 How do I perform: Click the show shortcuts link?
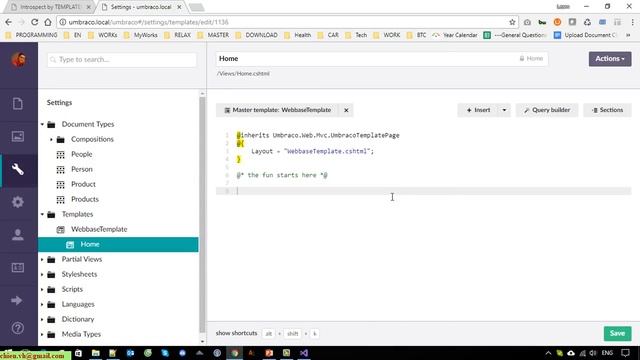236,333
